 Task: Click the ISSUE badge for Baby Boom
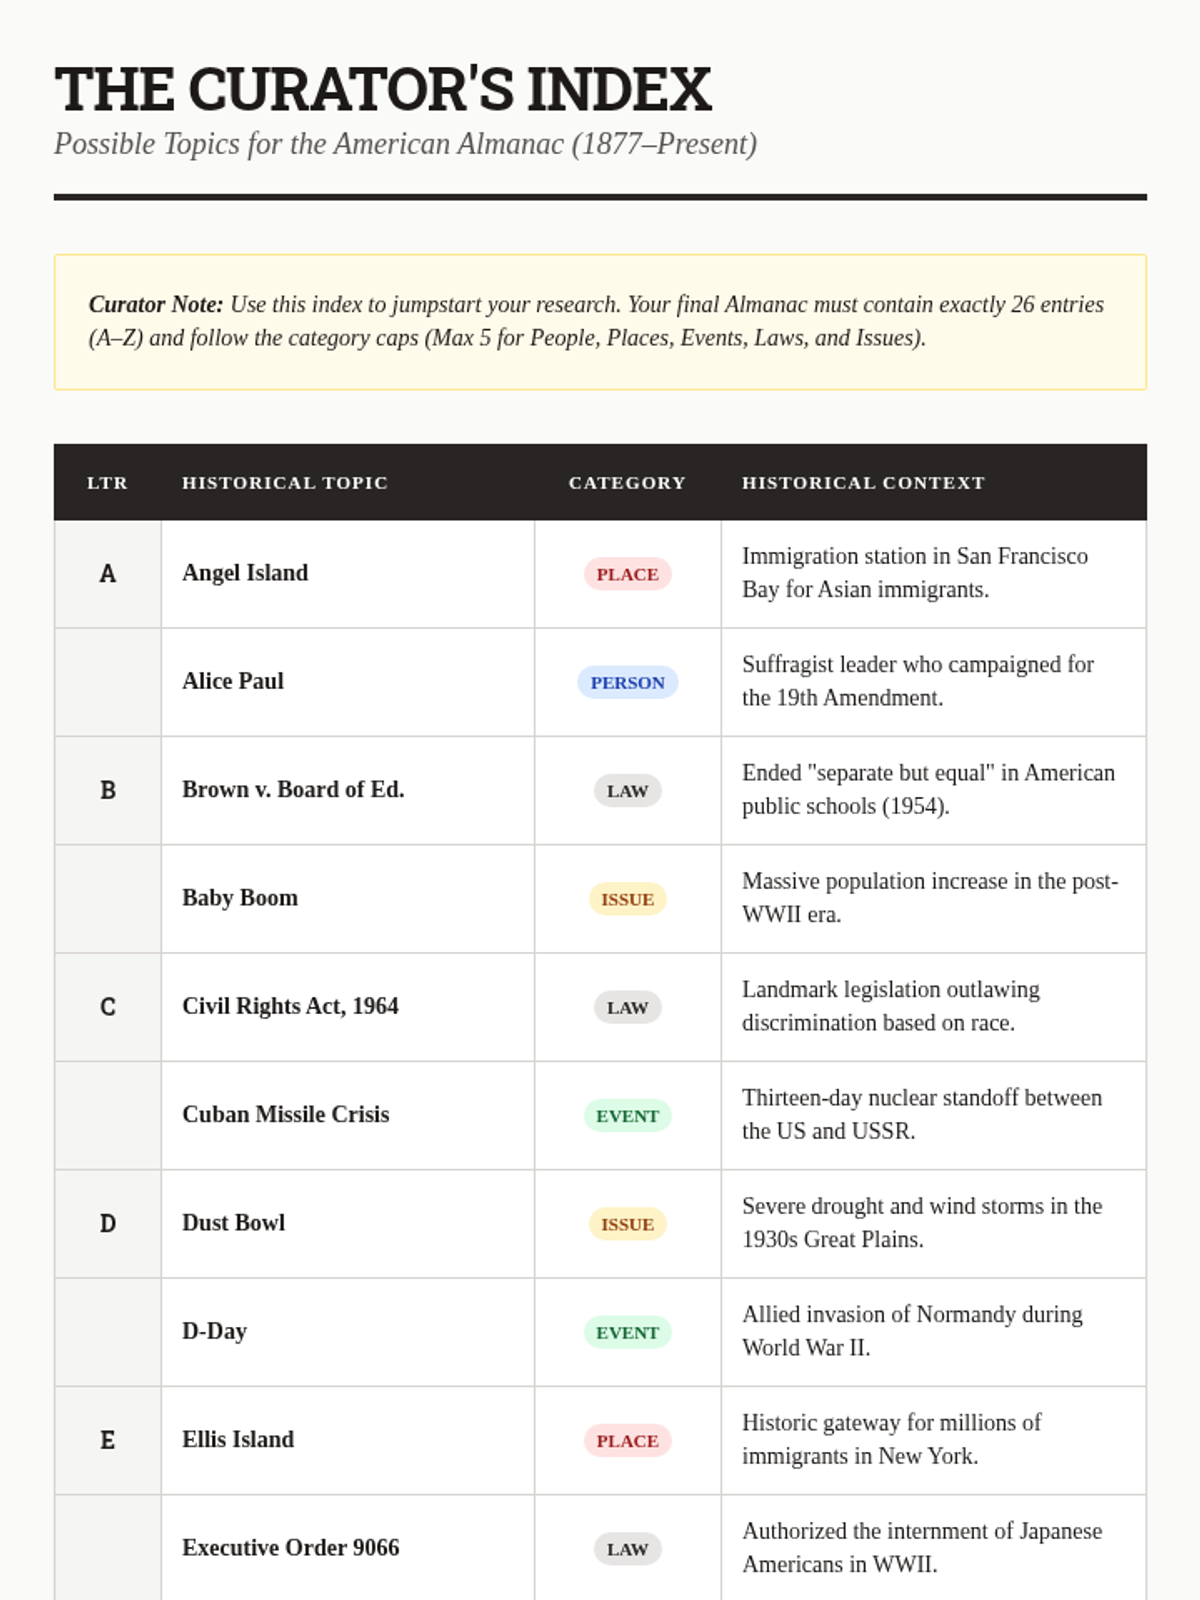tap(627, 899)
